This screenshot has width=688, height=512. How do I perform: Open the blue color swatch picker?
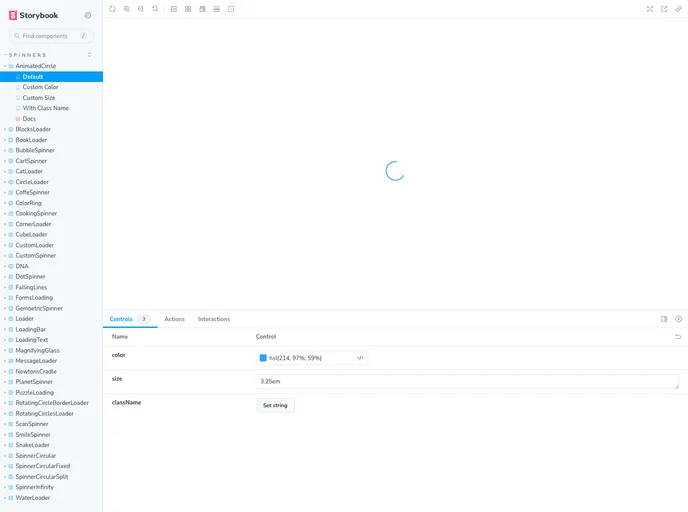click(x=263, y=358)
